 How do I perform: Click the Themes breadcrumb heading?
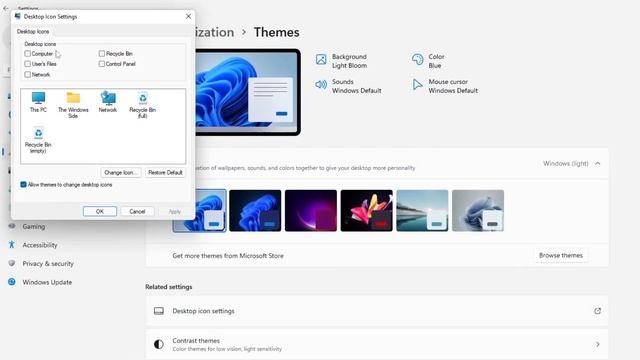click(x=277, y=32)
